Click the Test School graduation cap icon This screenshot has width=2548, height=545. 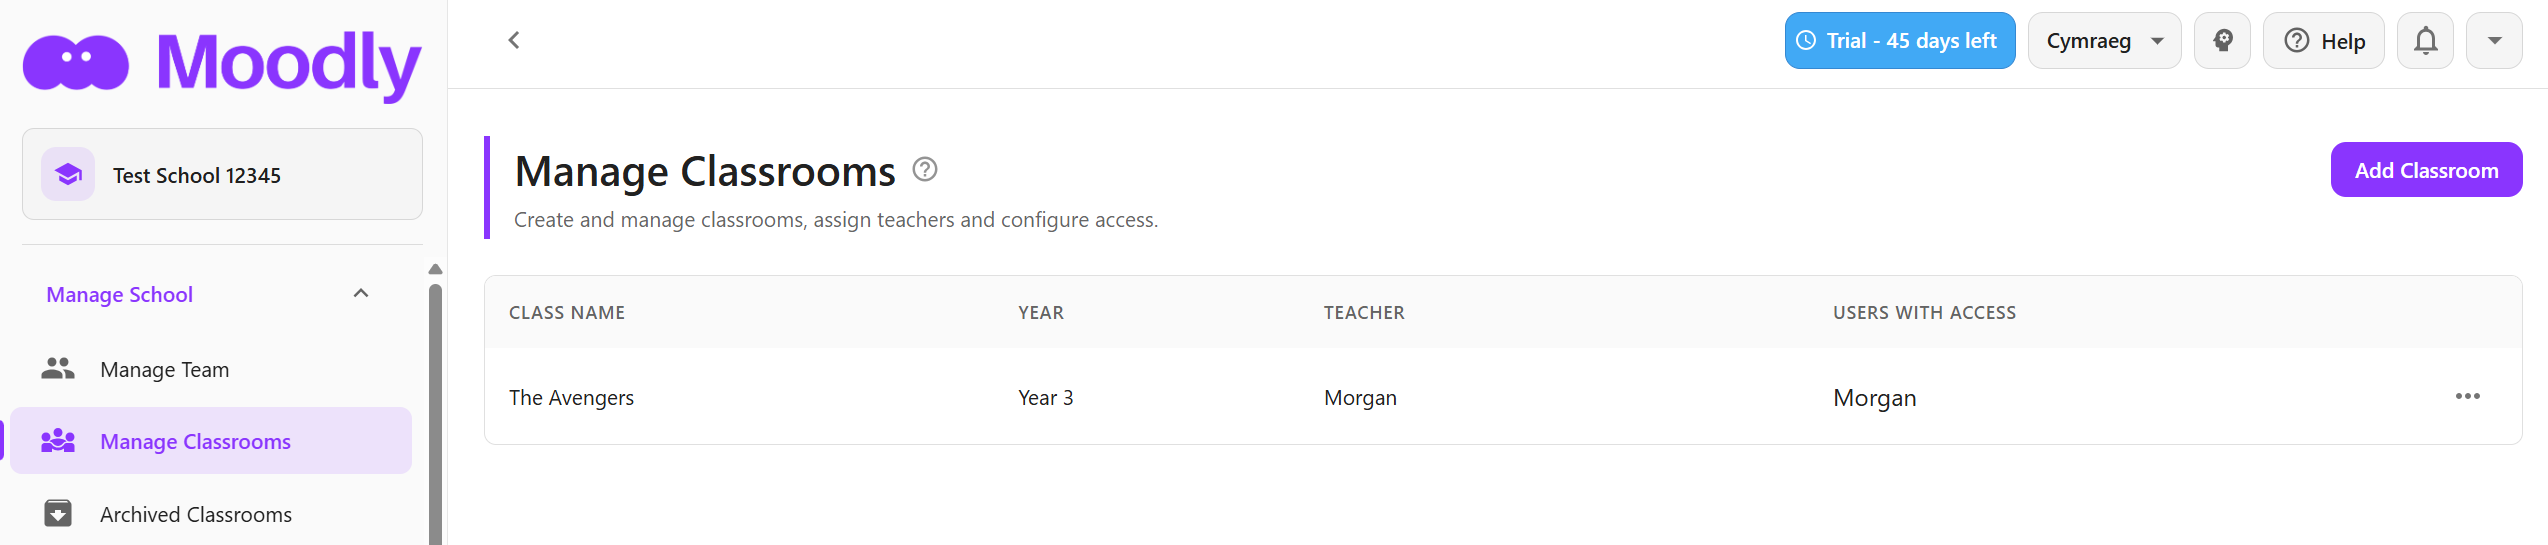point(68,175)
